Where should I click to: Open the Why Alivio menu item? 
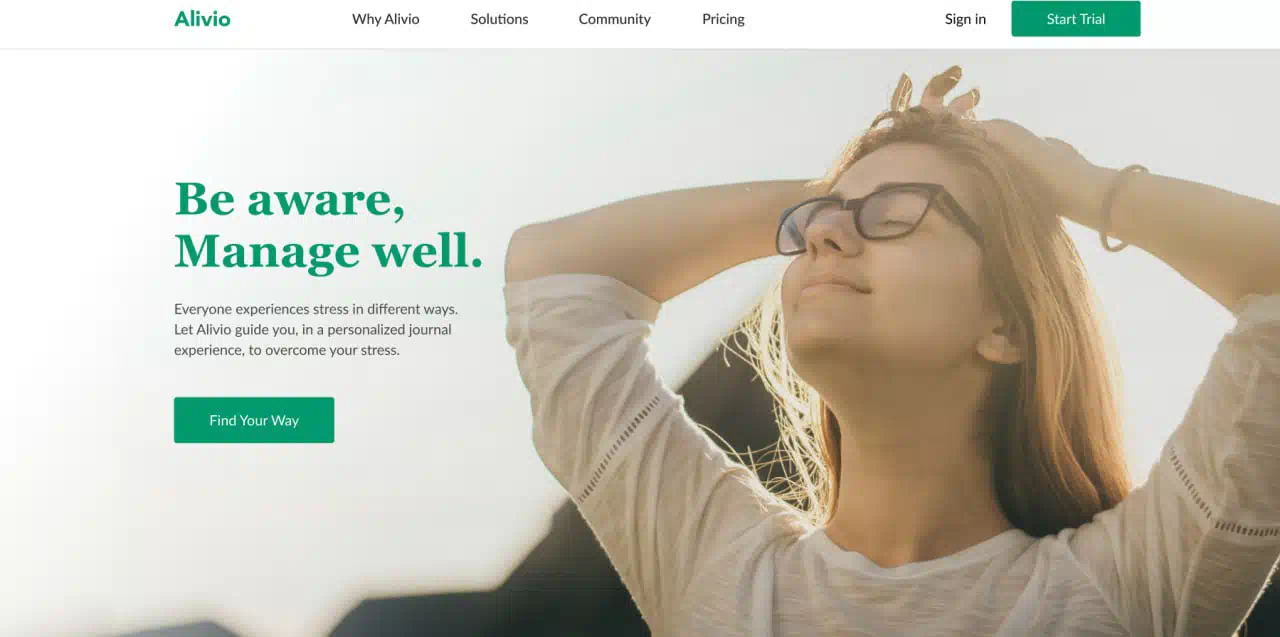[x=386, y=19]
